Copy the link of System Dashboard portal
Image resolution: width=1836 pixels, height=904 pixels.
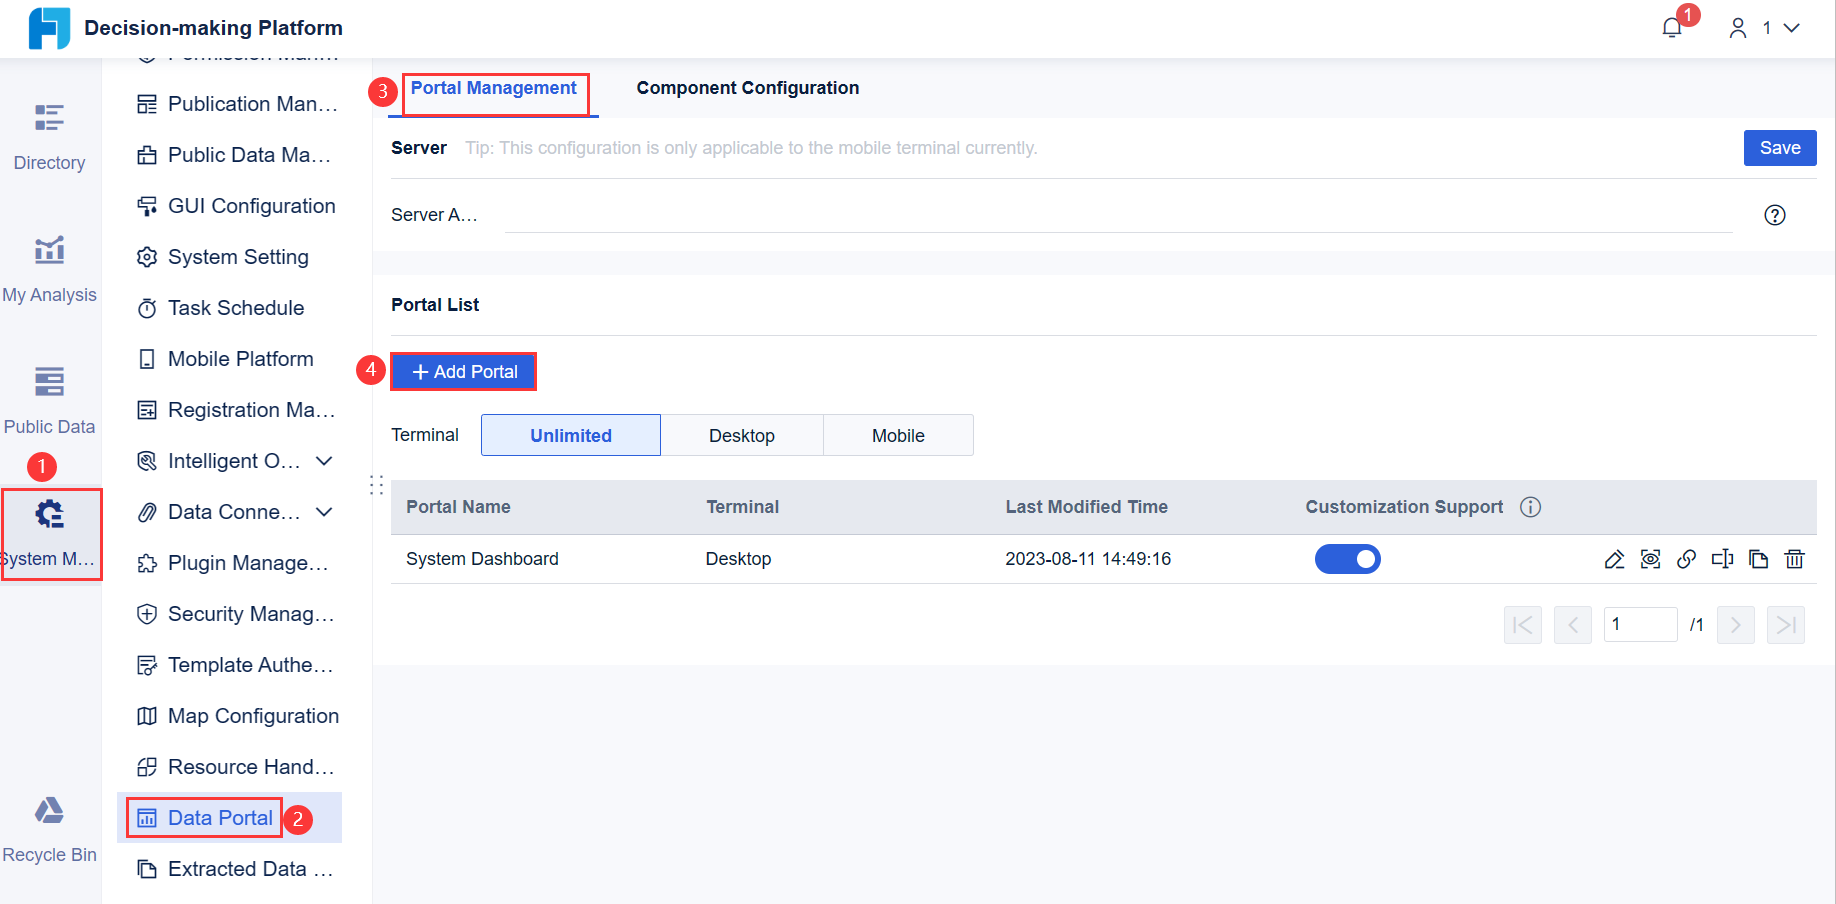point(1687,559)
